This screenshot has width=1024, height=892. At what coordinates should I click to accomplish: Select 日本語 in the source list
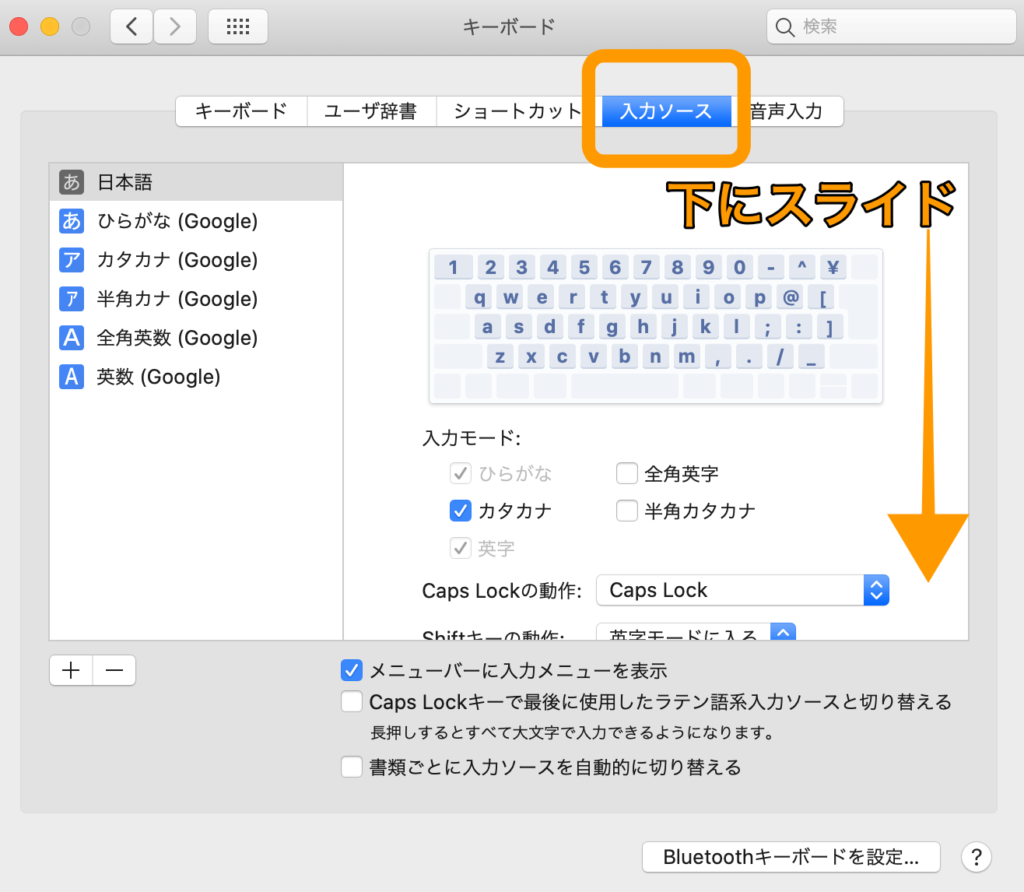click(x=196, y=182)
